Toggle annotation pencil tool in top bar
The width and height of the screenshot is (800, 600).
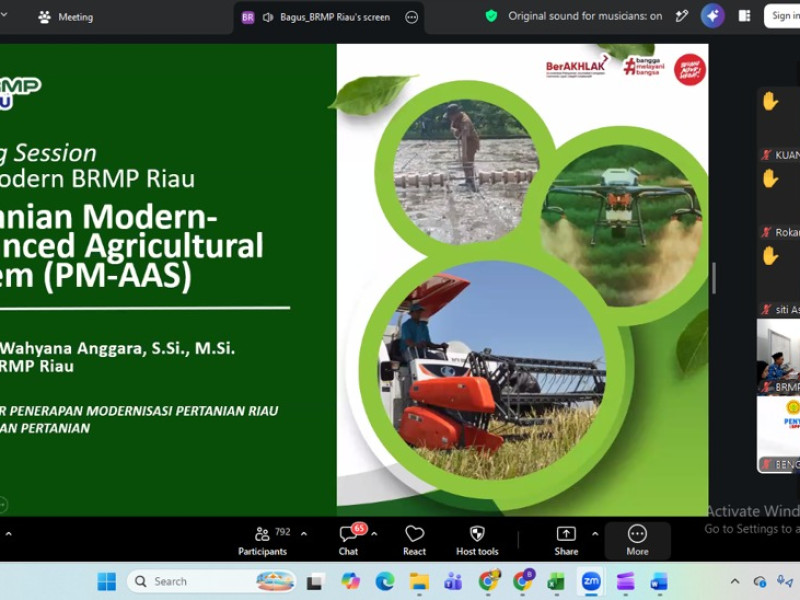[x=682, y=16]
